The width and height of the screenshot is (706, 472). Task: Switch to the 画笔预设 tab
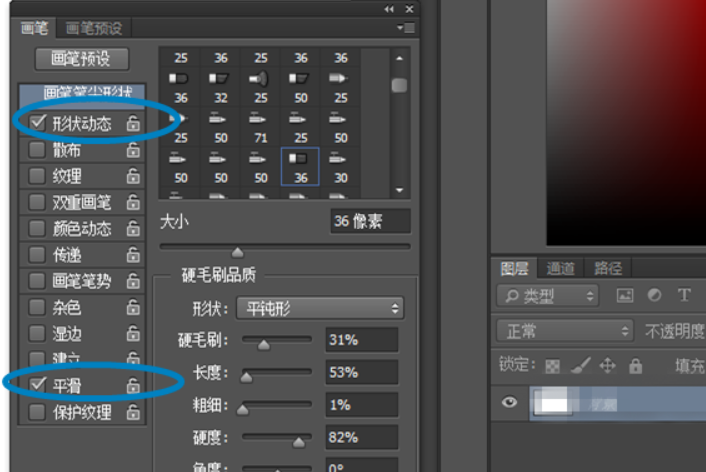pyautogui.click(x=94, y=29)
